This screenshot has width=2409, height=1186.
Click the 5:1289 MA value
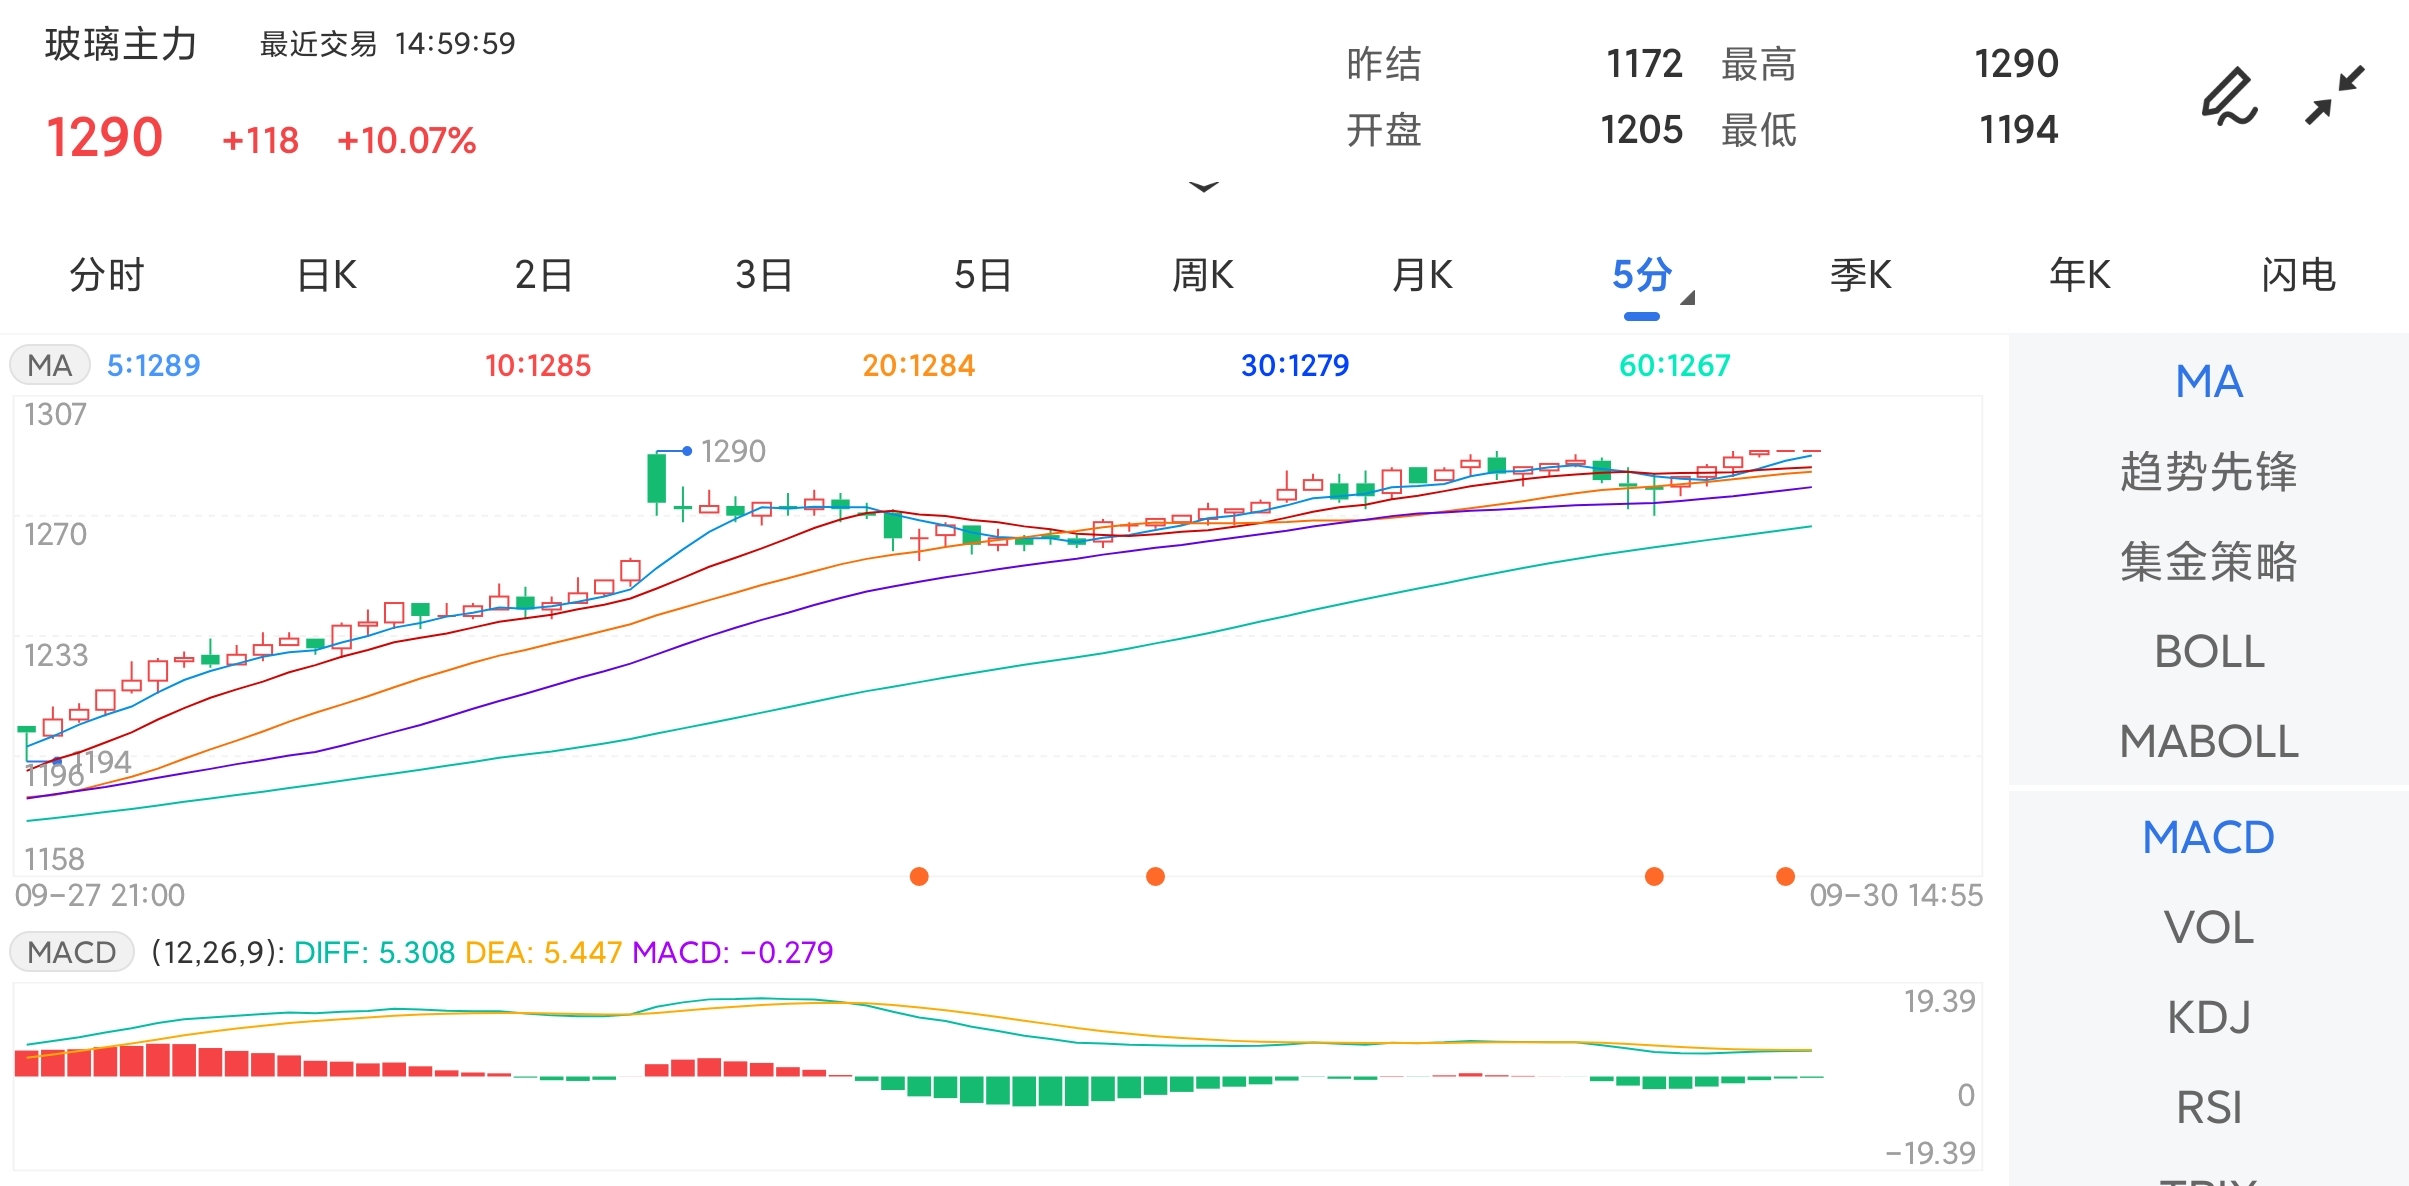(x=154, y=365)
